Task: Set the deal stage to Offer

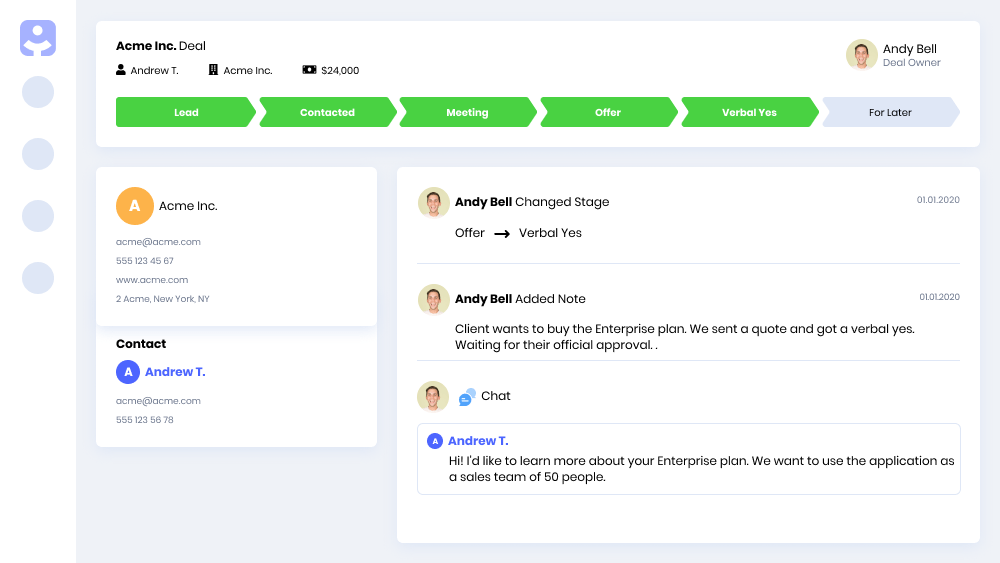Action: 608,113
